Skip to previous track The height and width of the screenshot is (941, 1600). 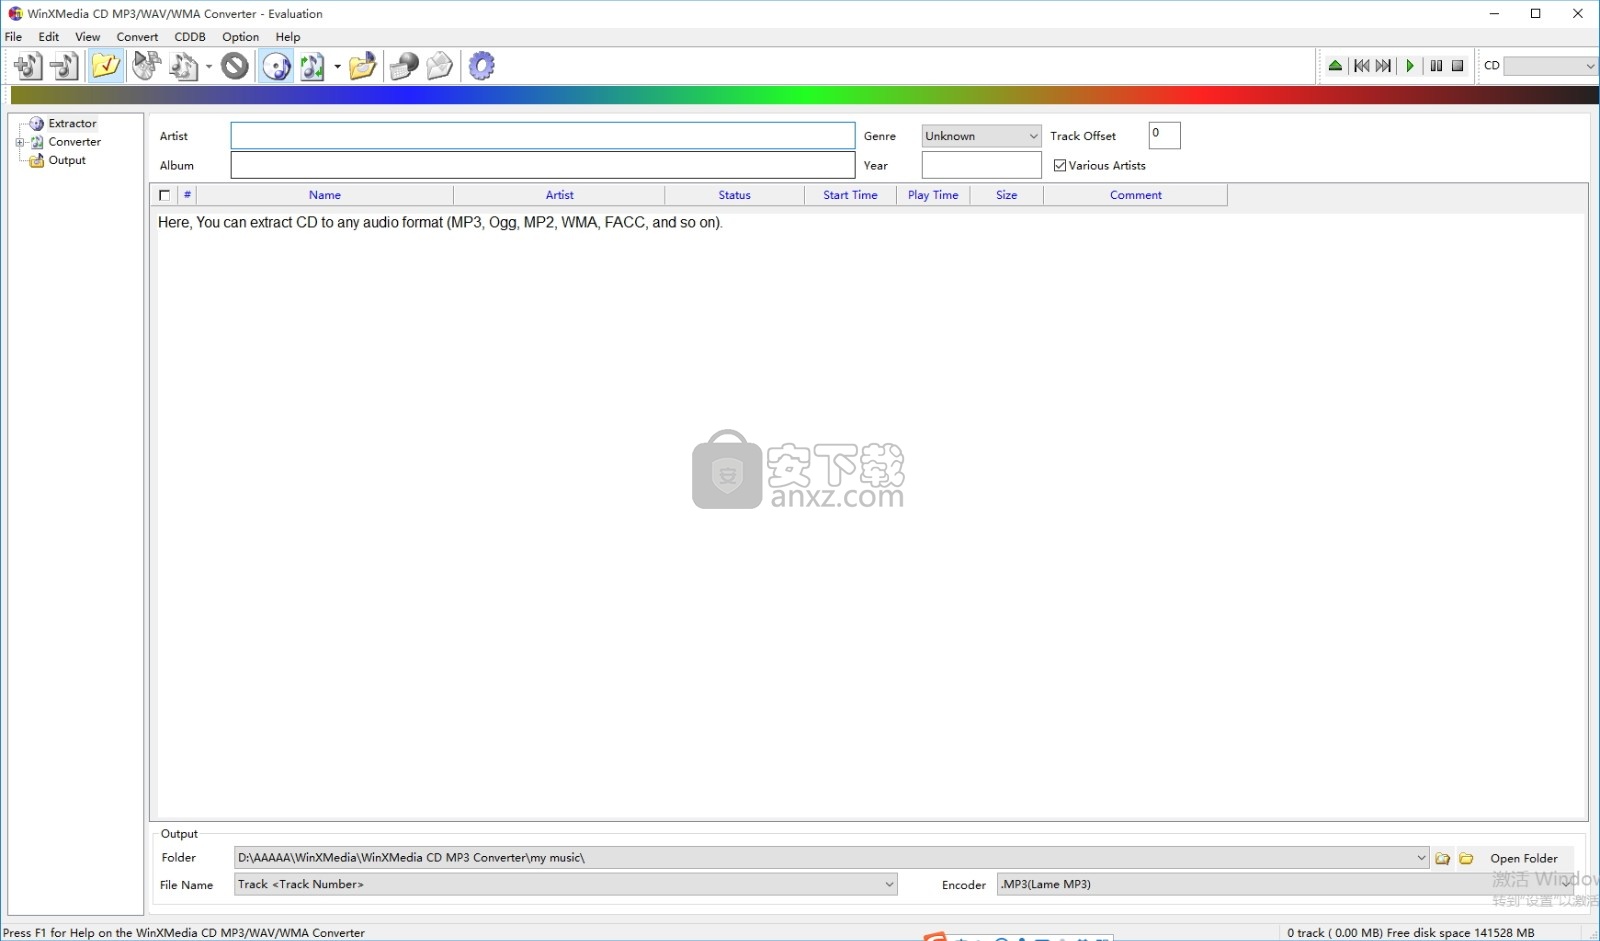point(1361,66)
